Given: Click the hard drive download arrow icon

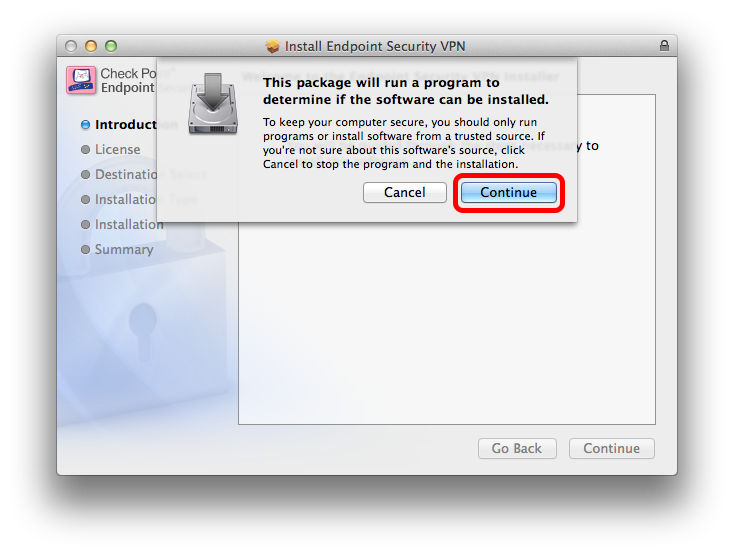Looking at the screenshot, I should [213, 103].
